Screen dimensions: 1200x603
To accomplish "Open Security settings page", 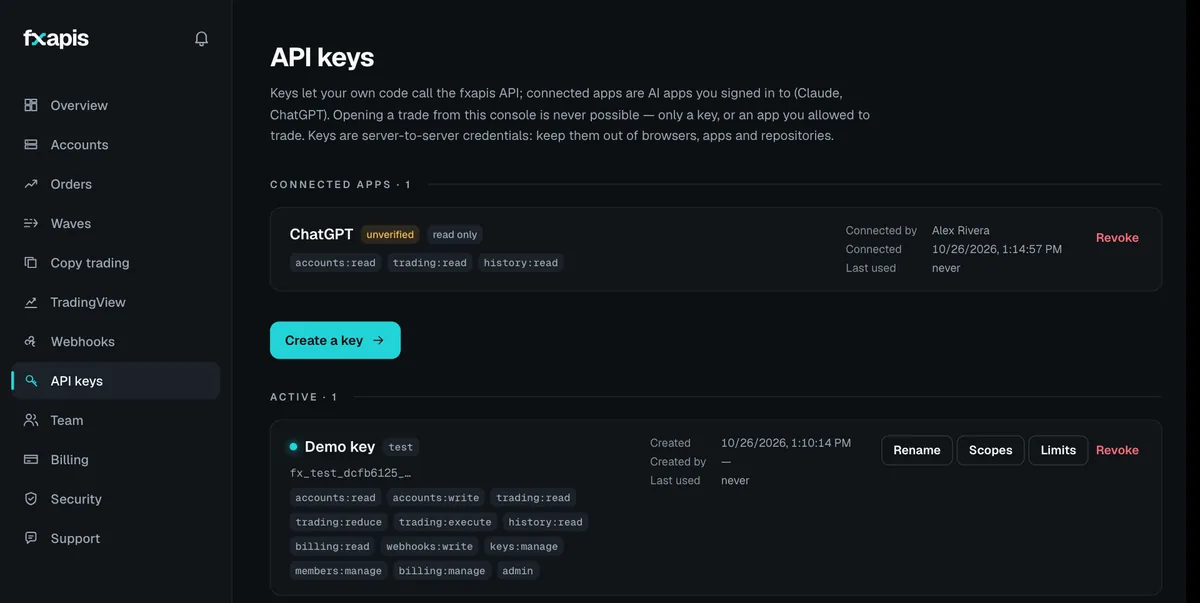I will click(116, 499).
